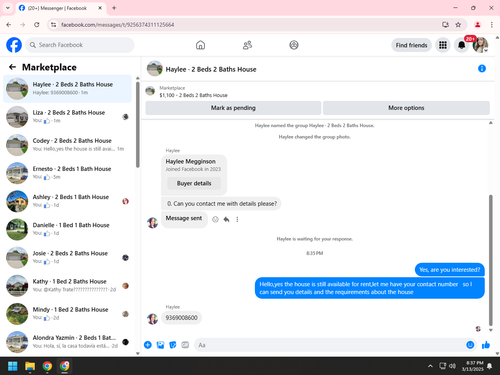Open more actions plus icon in composer
The width and height of the screenshot is (500, 375).
[148, 345]
